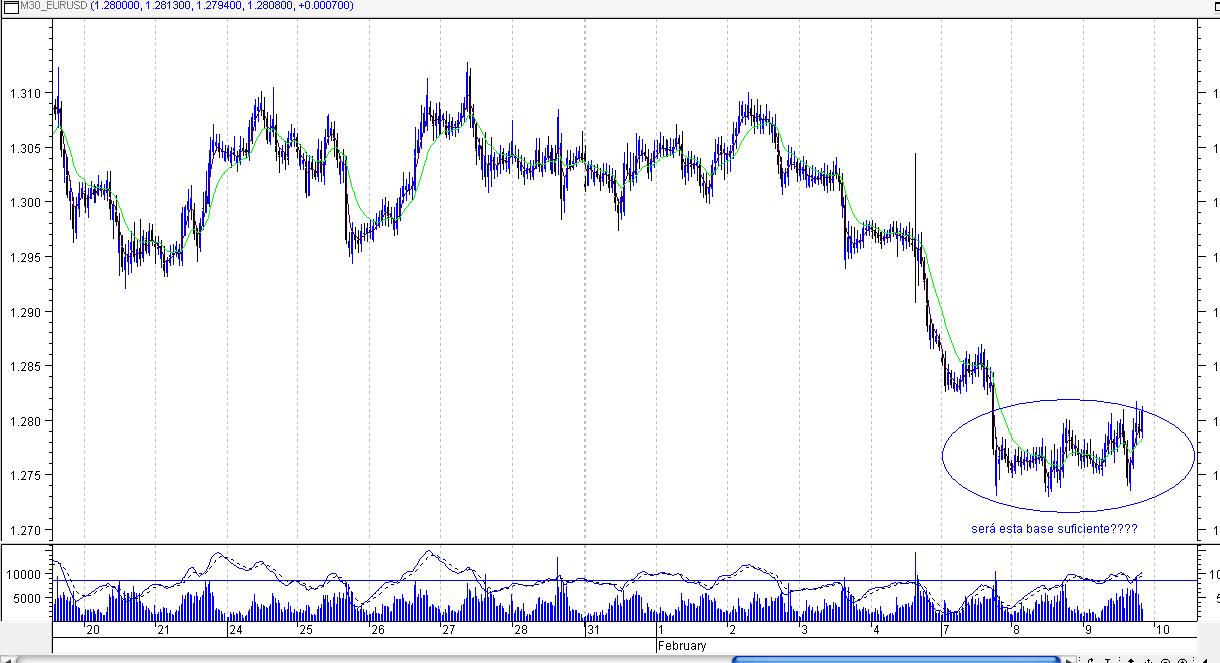1220x663 pixels.
Task: Select the Text annotation tool
Action: pyautogui.click(x=1108, y=660)
